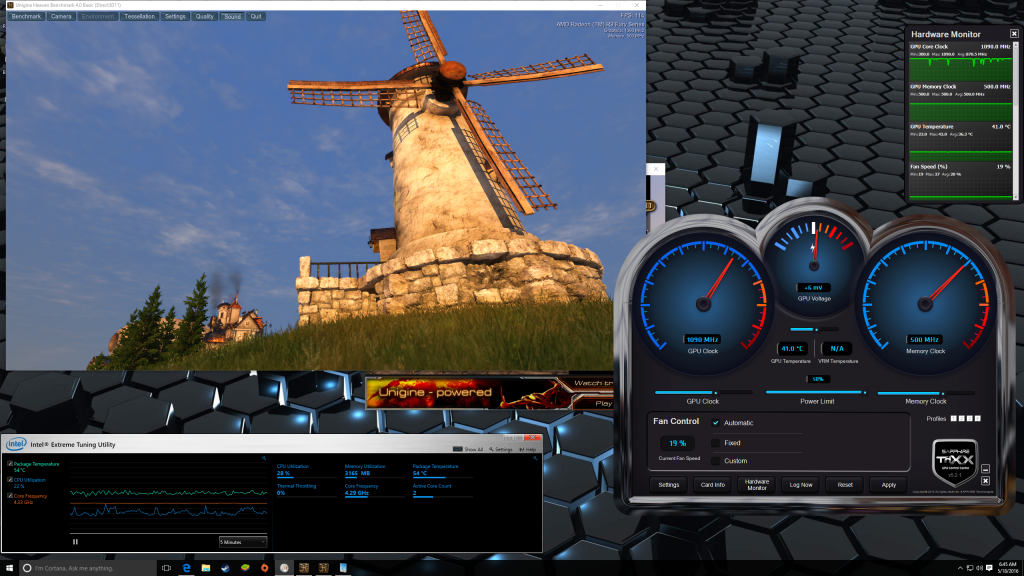Click the Sapphire TRIXX shield logo
Viewport: 1024px width, 576px height.
[955, 462]
